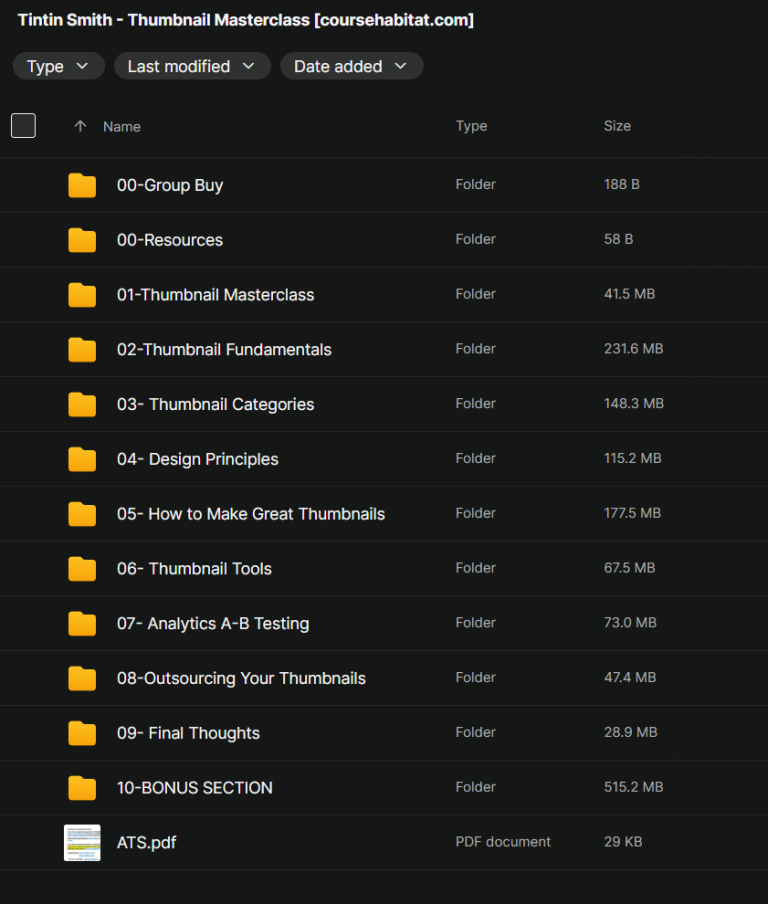Screen dimensions: 768x904
Task: Open the Type filter dropdown
Action: [x=58, y=66]
